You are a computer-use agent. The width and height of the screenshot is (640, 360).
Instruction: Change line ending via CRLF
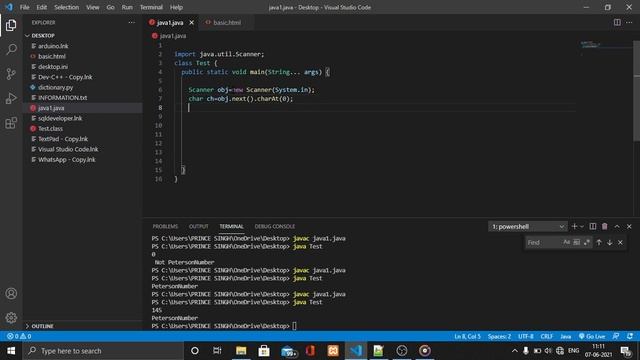(547, 337)
